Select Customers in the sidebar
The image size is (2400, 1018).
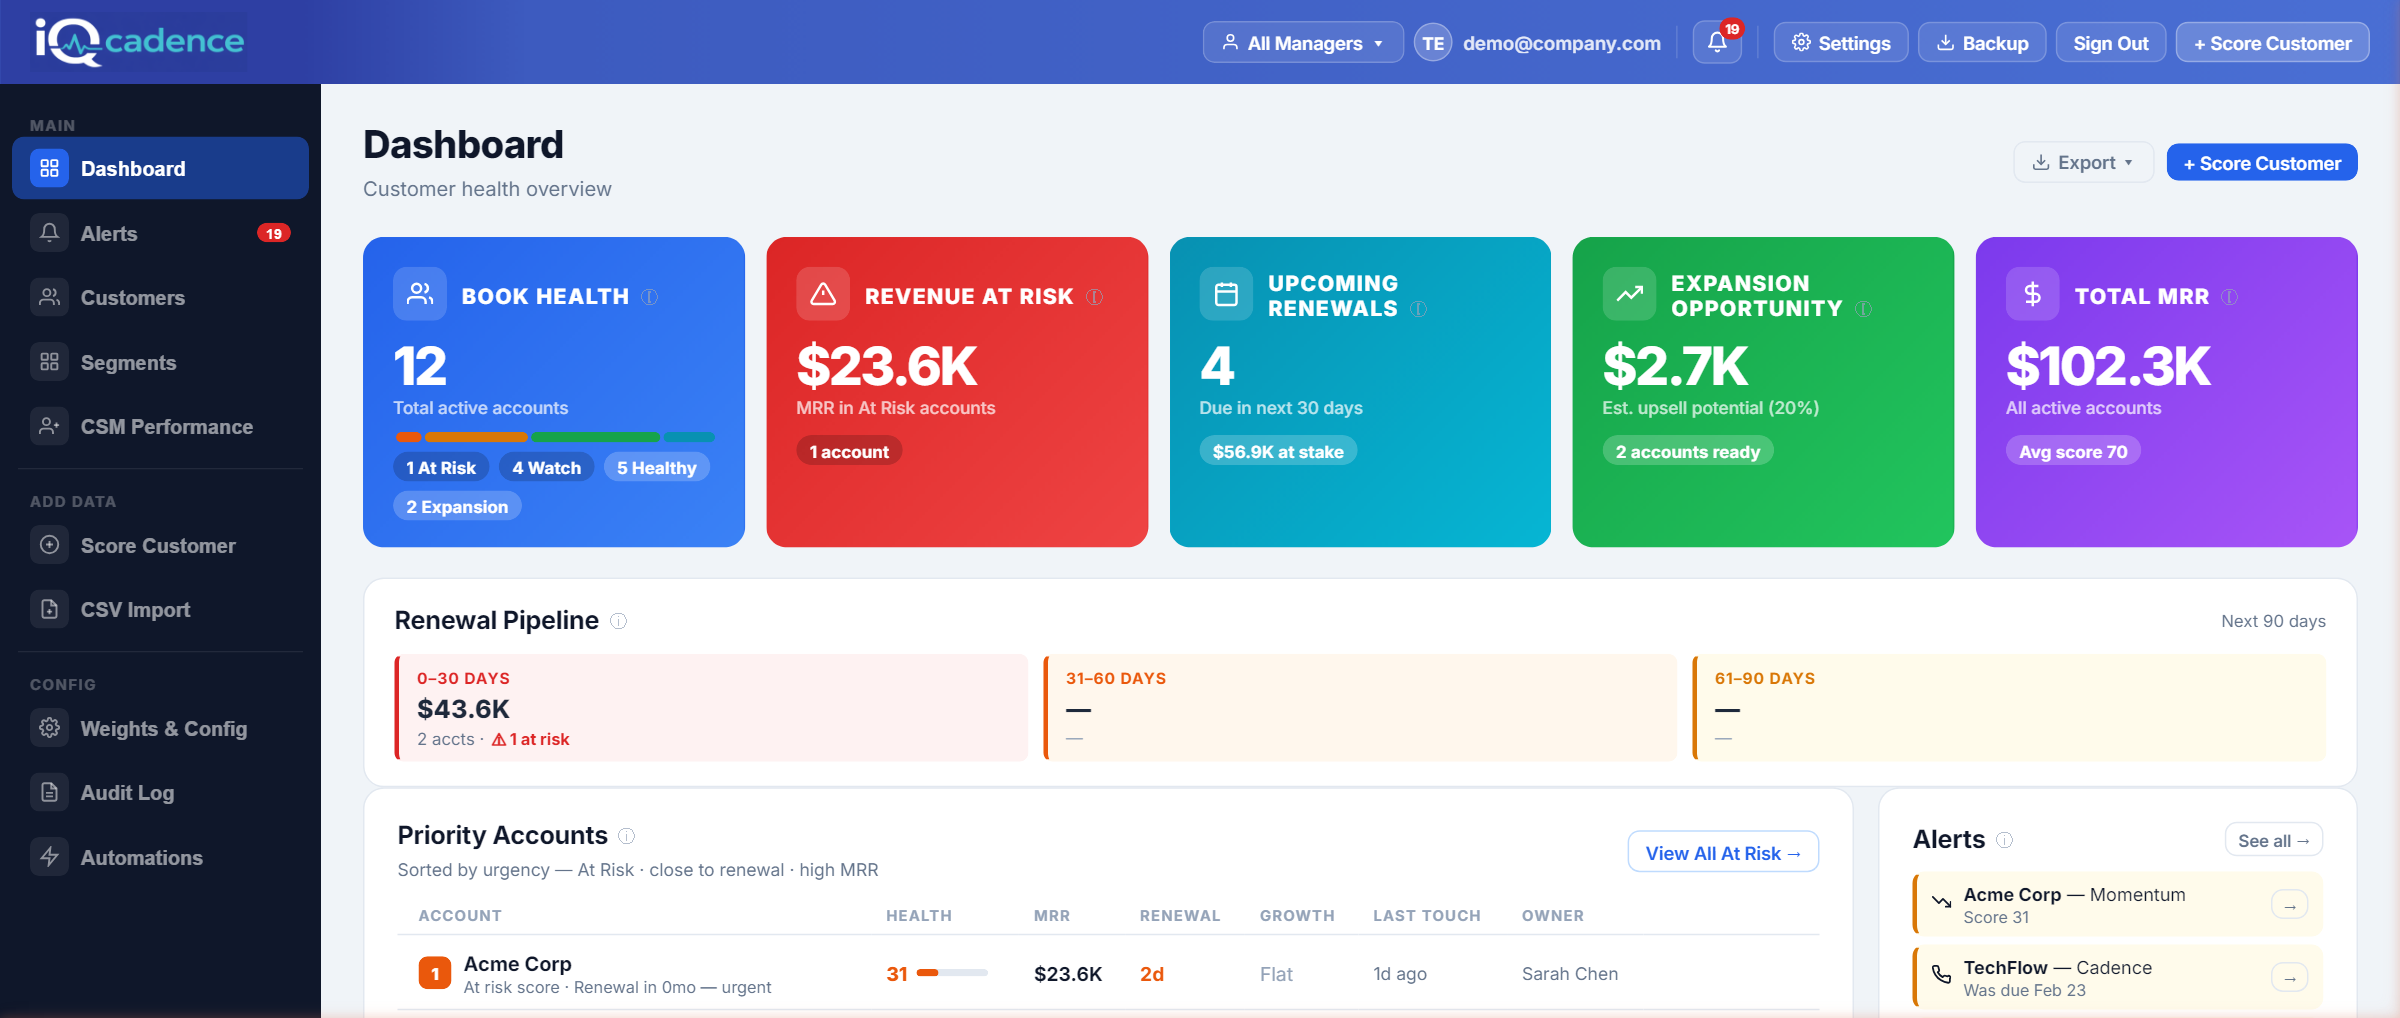132,297
